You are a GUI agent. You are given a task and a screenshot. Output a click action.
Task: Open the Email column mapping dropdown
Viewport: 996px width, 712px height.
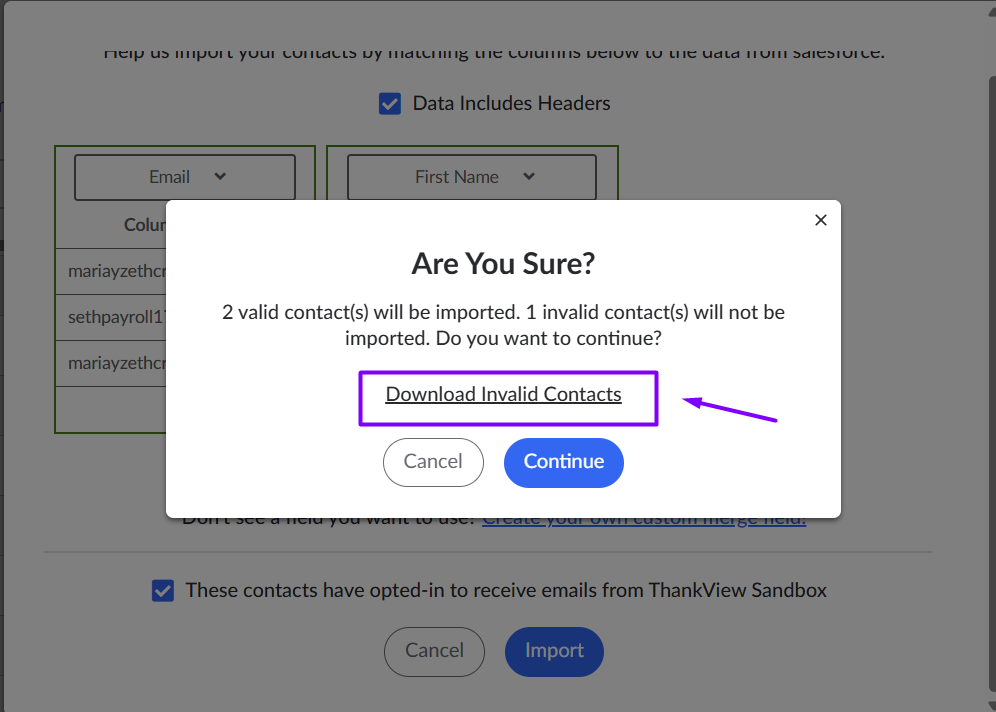(184, 177)
